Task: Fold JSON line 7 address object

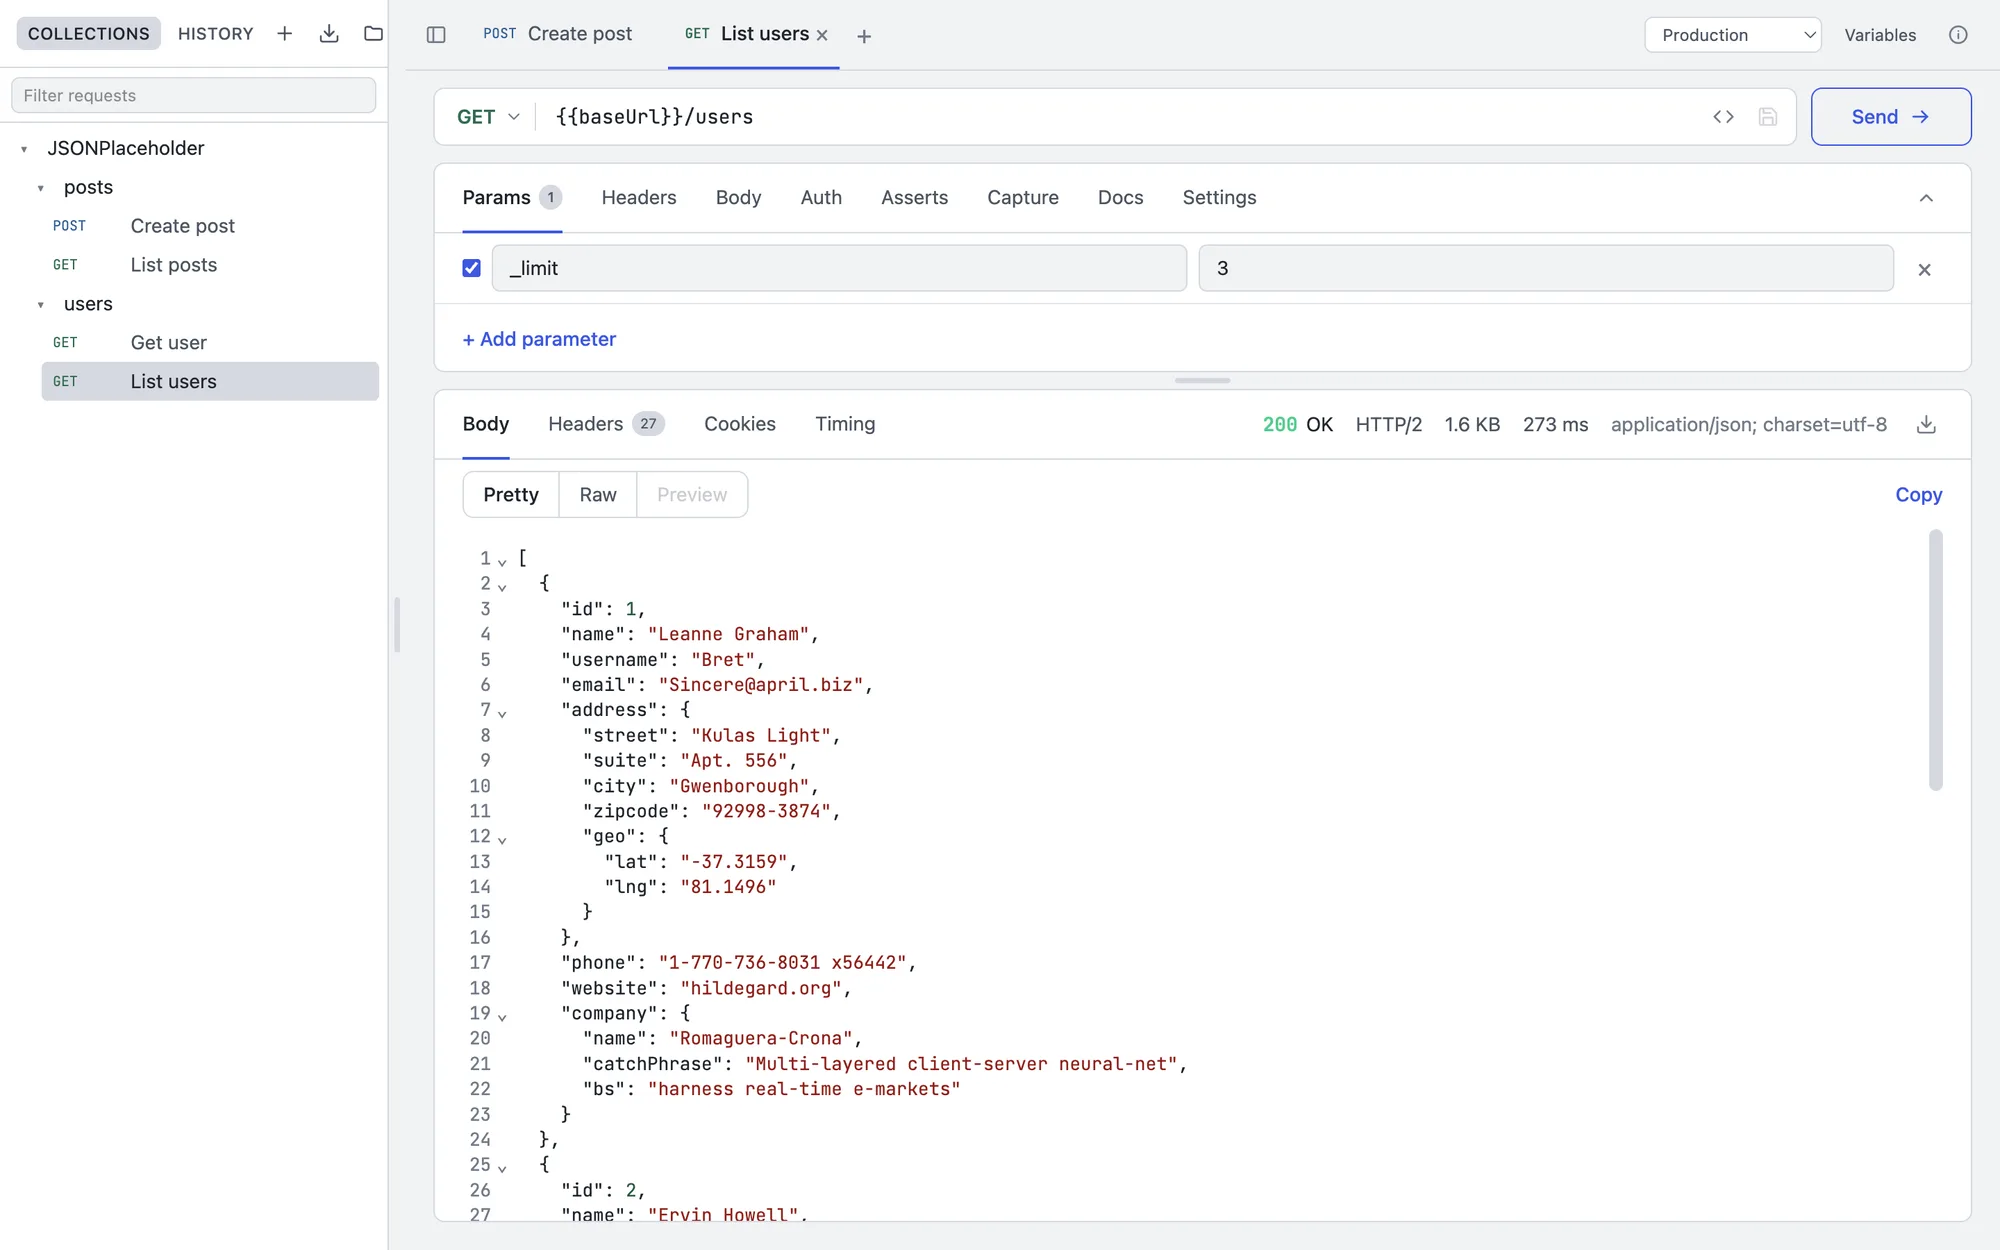Action: click(502, 713)
